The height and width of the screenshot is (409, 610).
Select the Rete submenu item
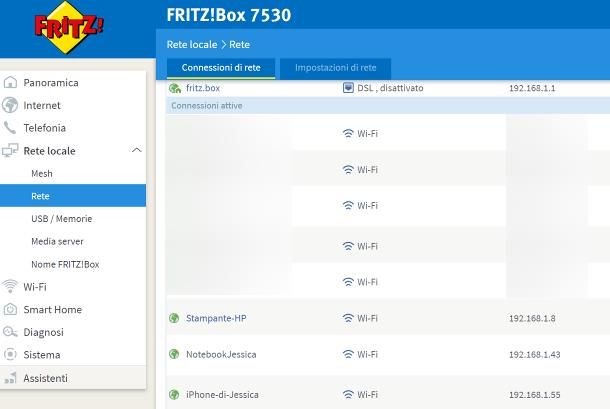pyautogui.click(x=73, y=196)
